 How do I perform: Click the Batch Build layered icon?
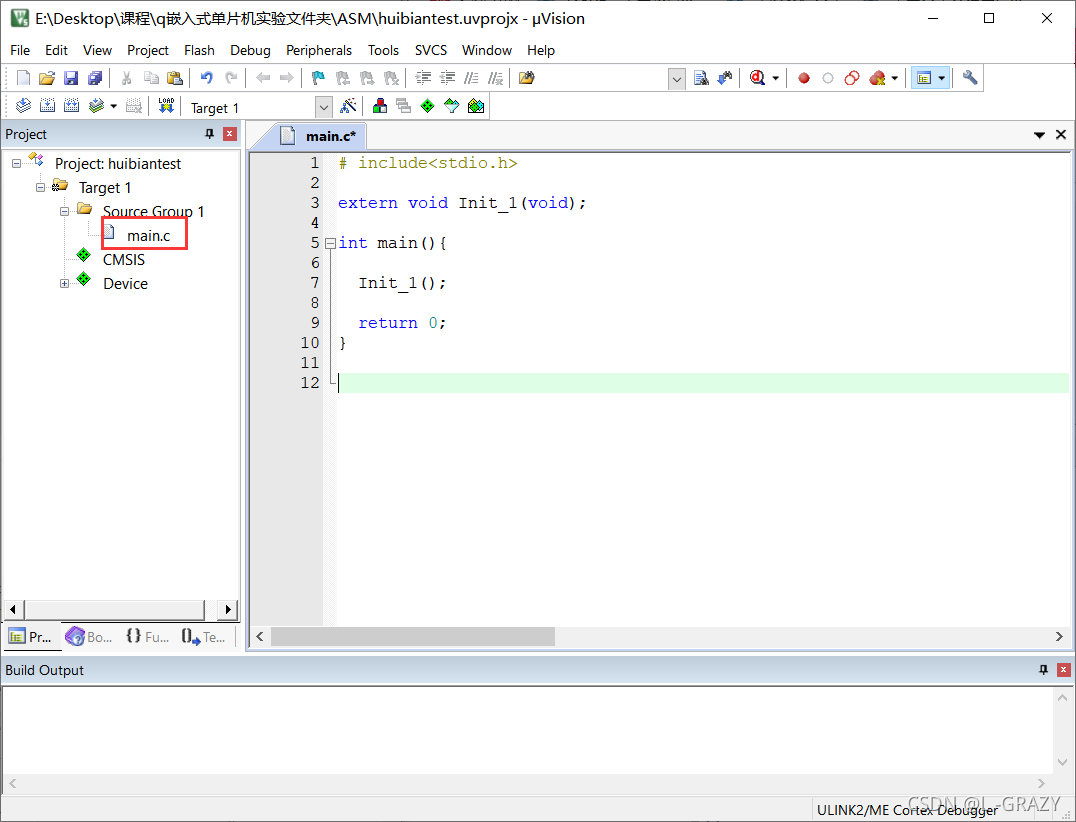[x=96, y=106]
